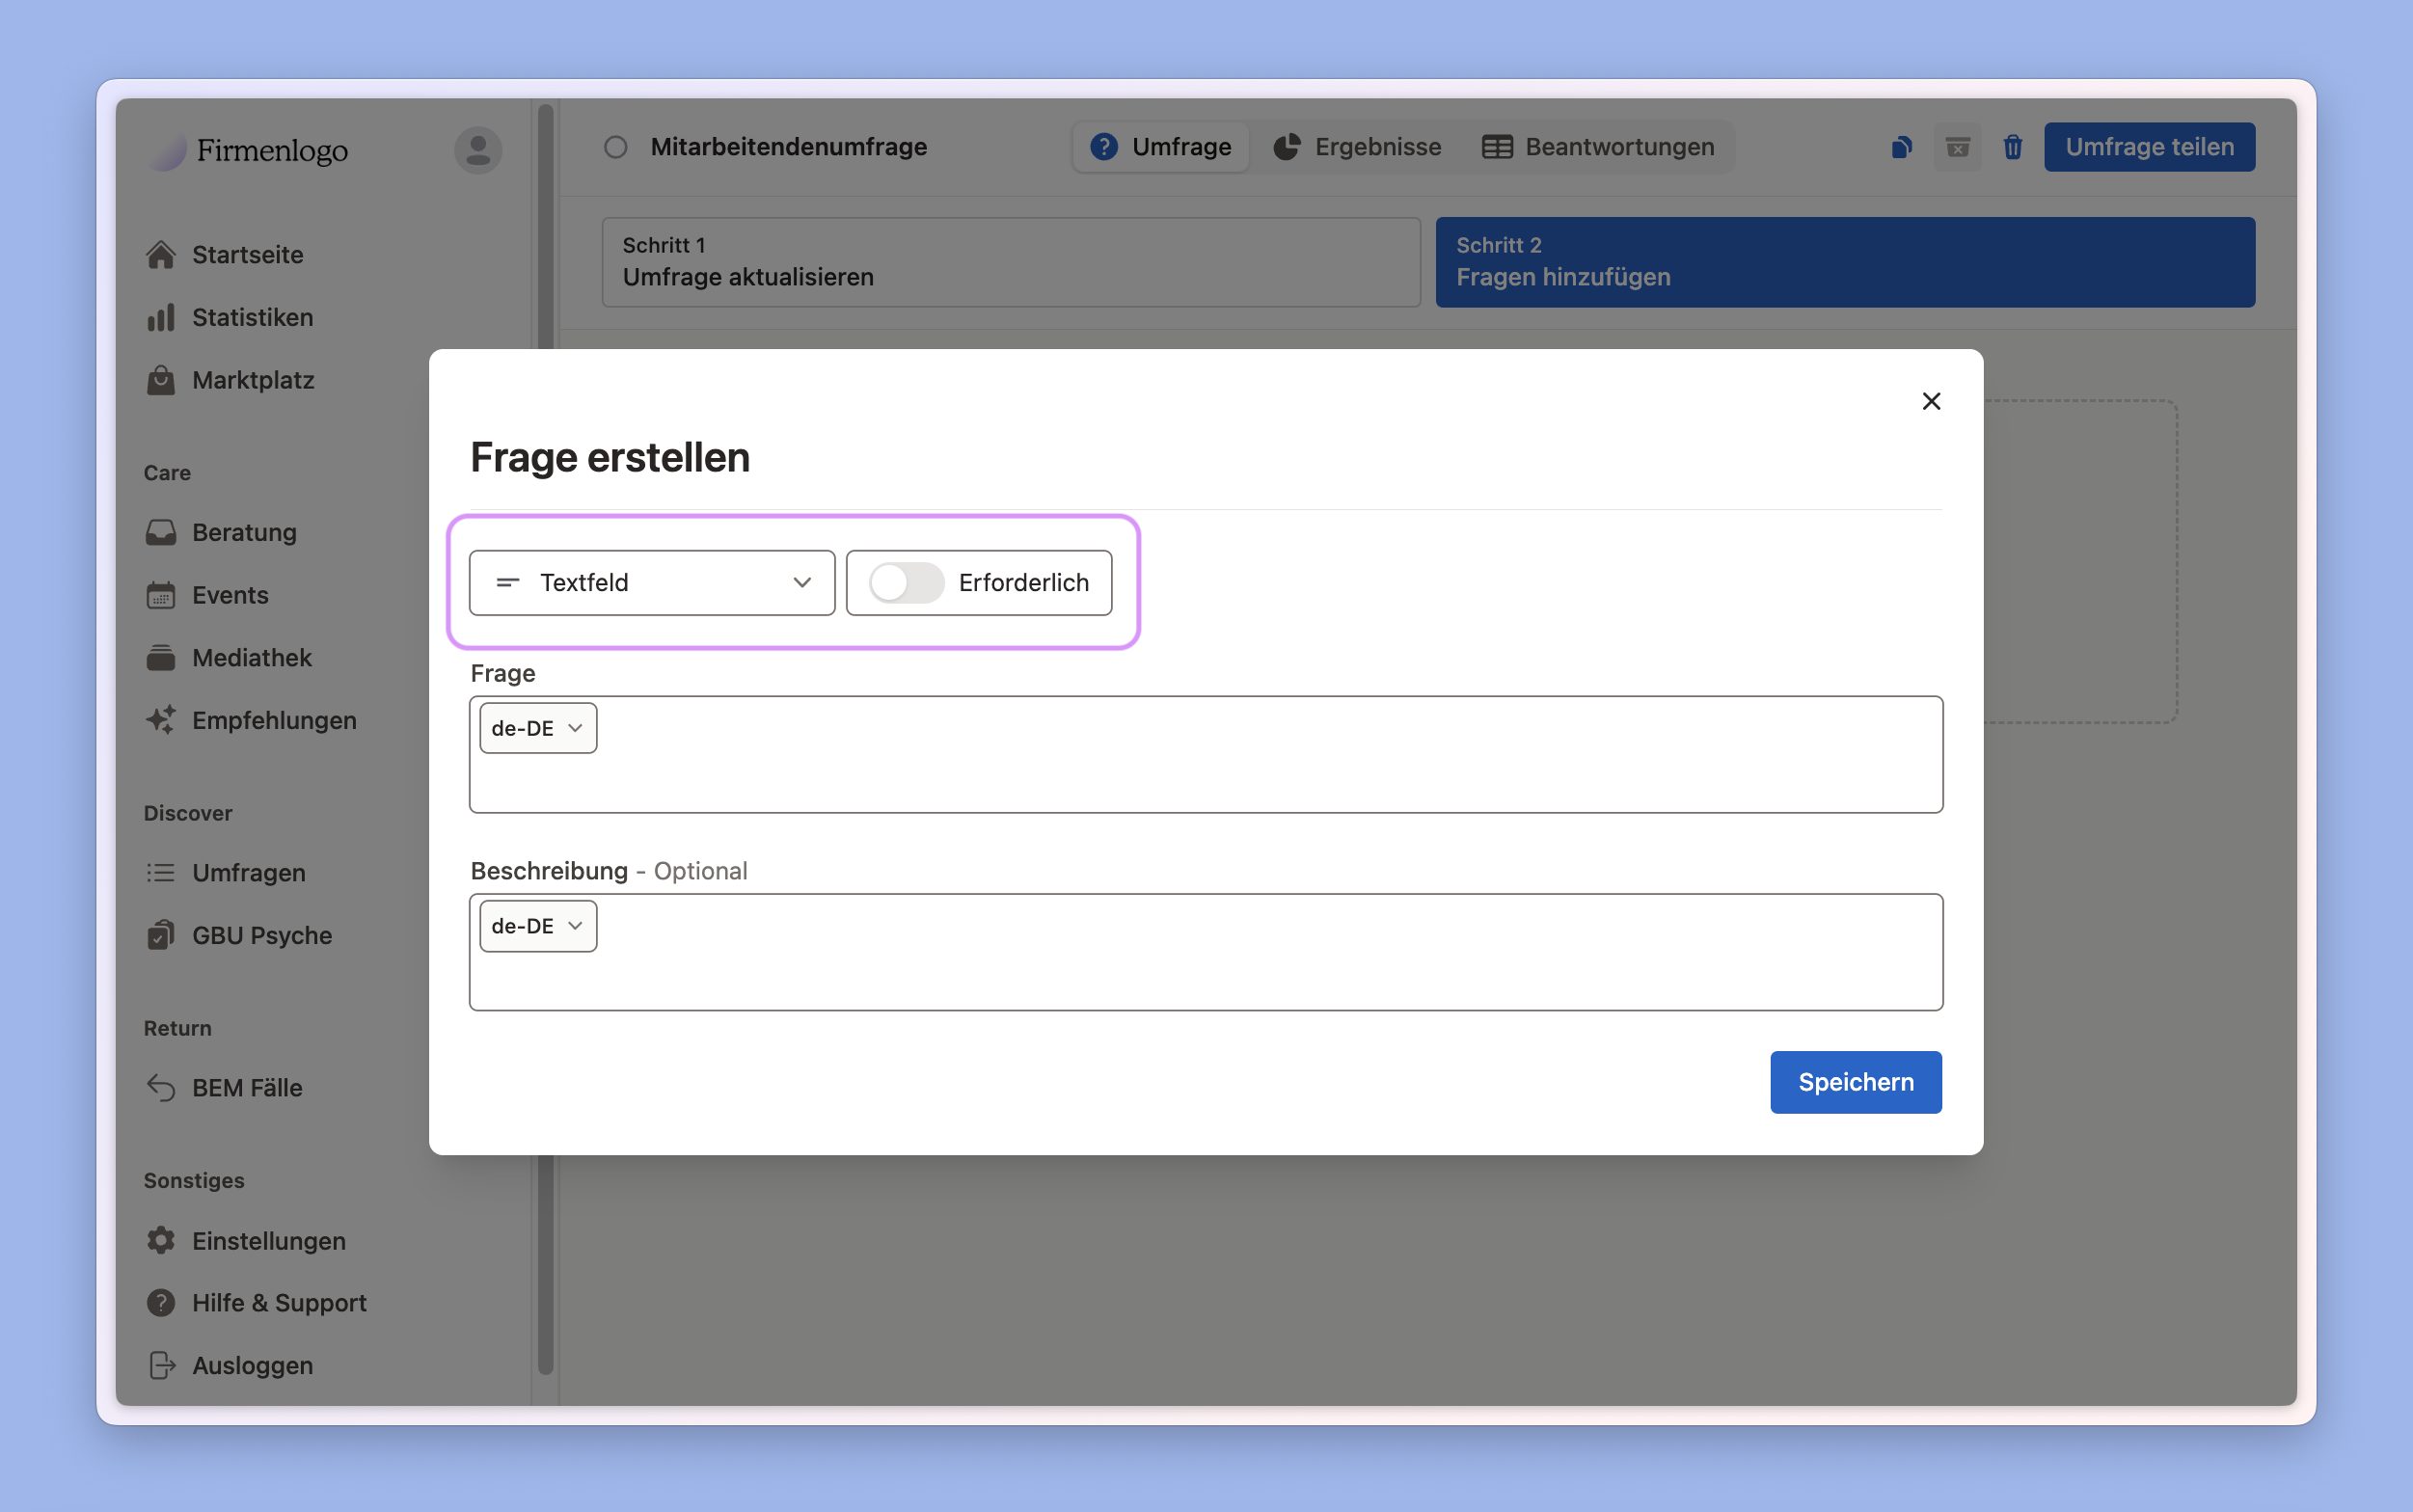
Task: Click the user profile avatar icon
Action: (478, 150)
